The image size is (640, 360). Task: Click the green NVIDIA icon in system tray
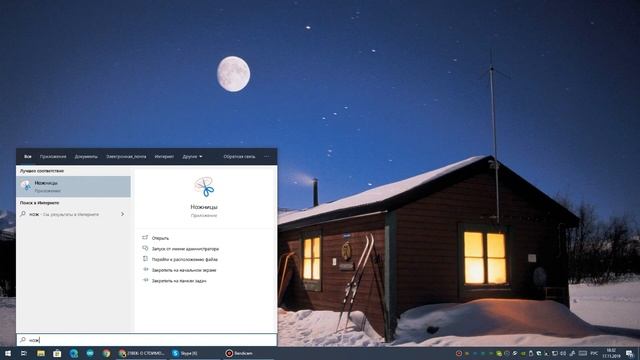pyautogui.click(x=523, y=353)
